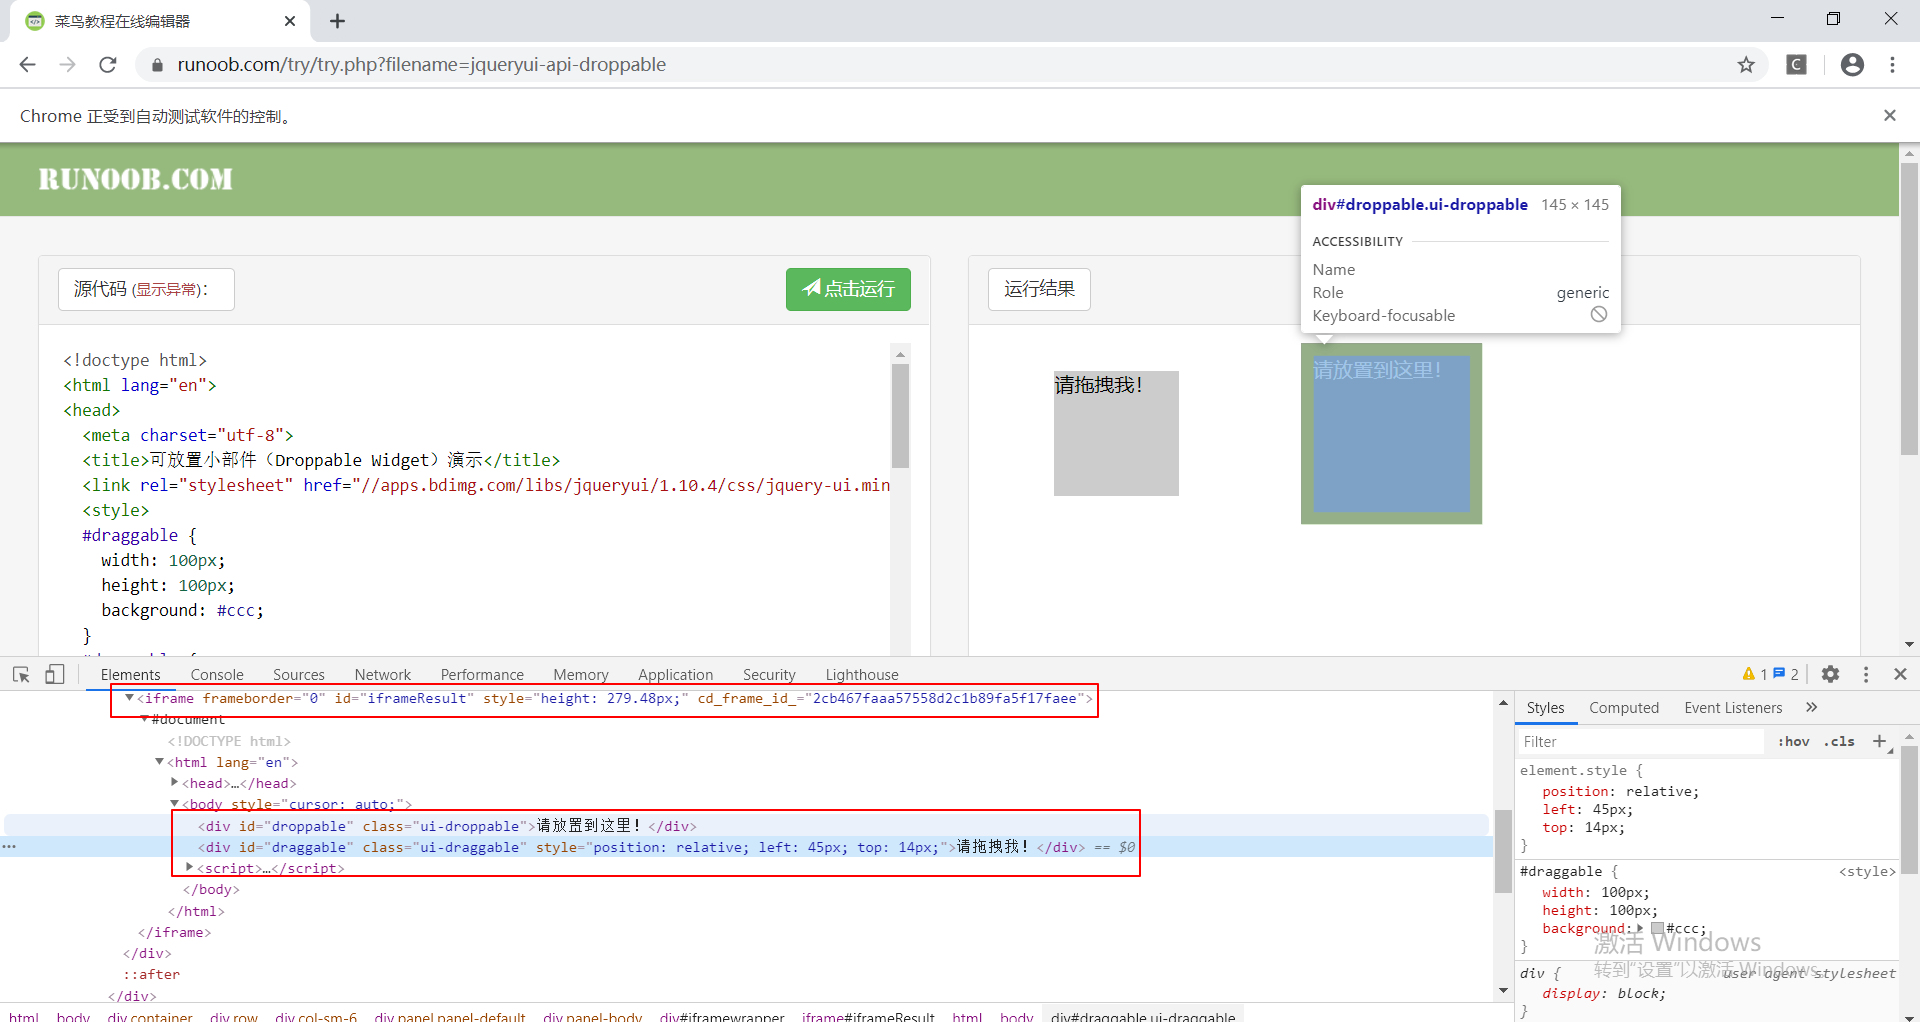Expand the background shorthand property arrow
This screenshot has height=1022, width=1920.
coord(1640,929)
